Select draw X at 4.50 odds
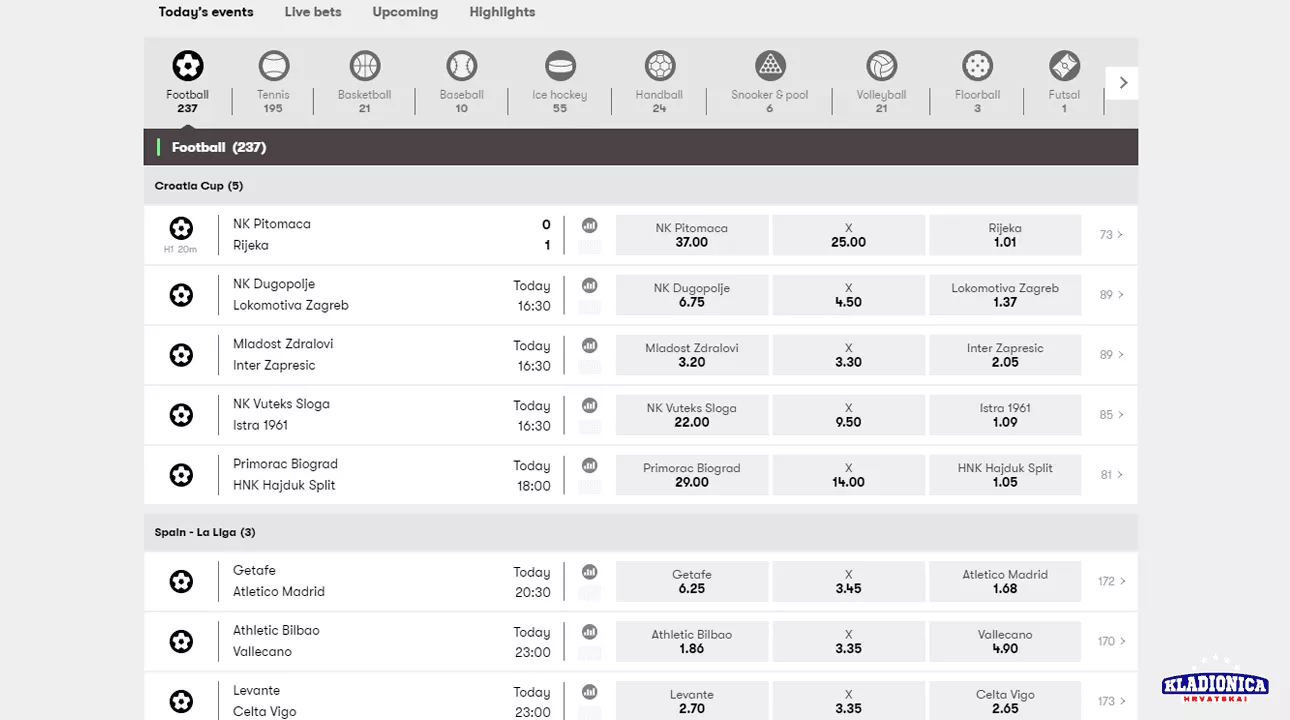 point(848,295)
